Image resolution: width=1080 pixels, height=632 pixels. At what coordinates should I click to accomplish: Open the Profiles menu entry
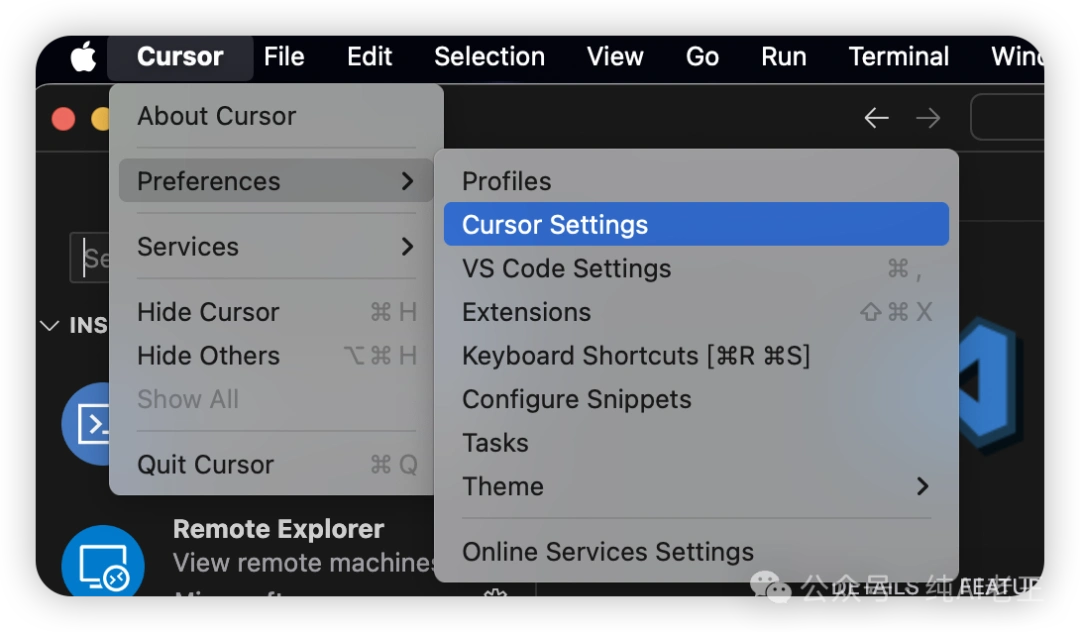pos(506,182)
